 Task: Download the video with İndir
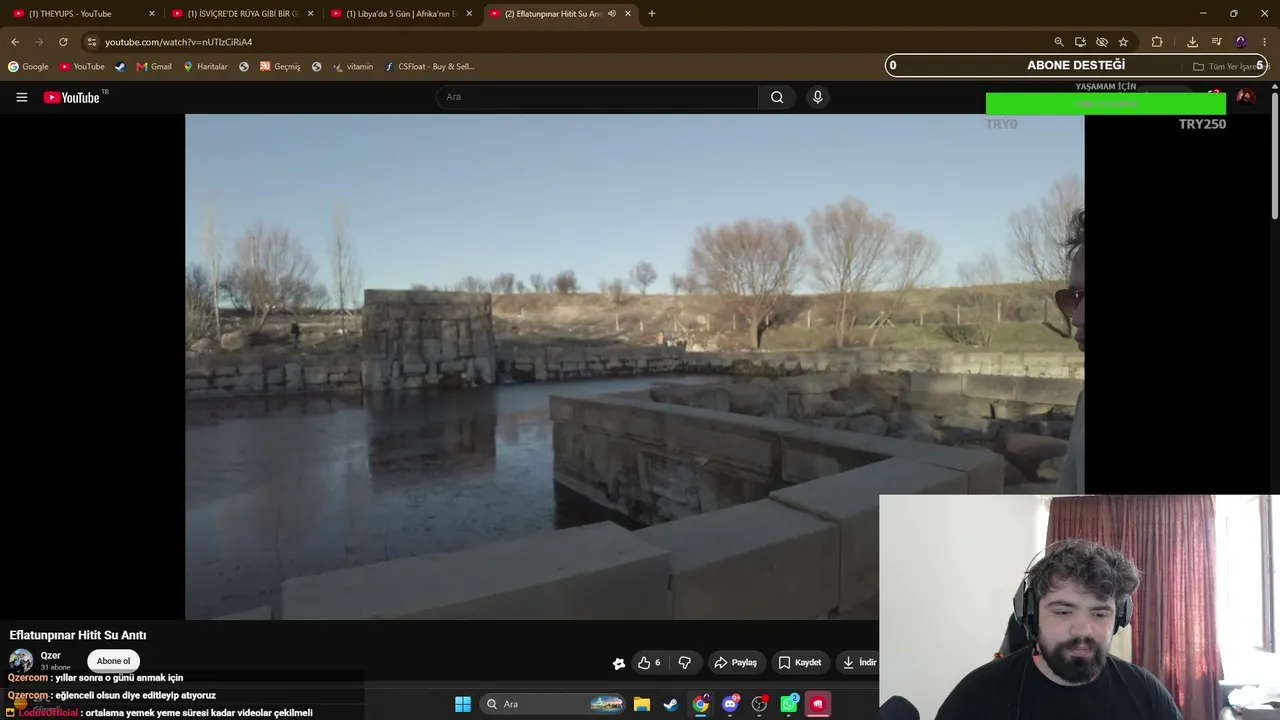tap(859, 662)
